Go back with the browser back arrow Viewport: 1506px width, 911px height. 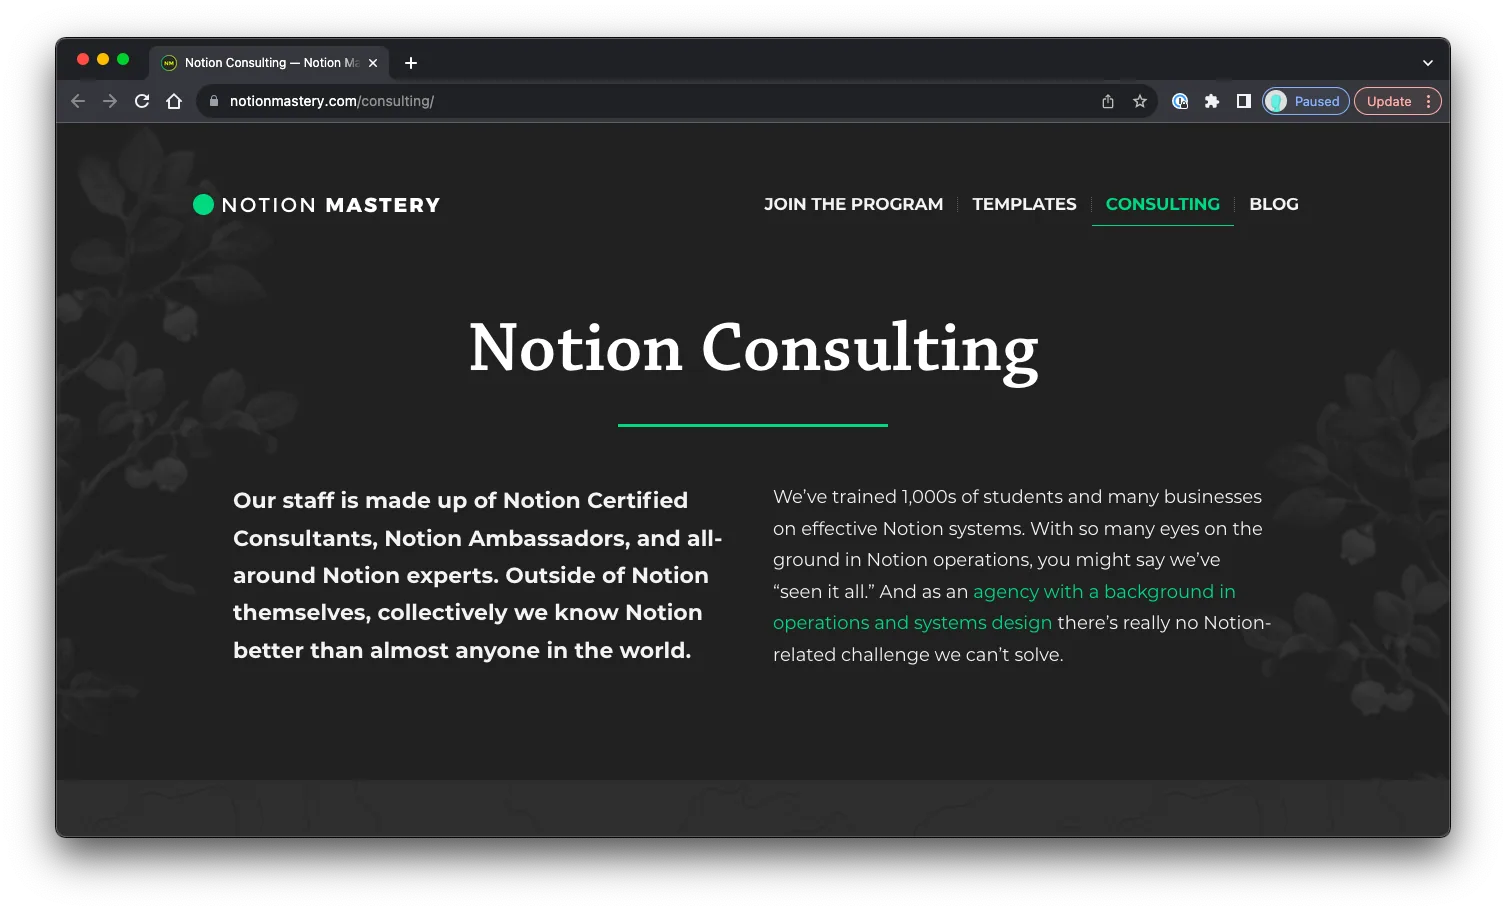[x=78, y=101]
